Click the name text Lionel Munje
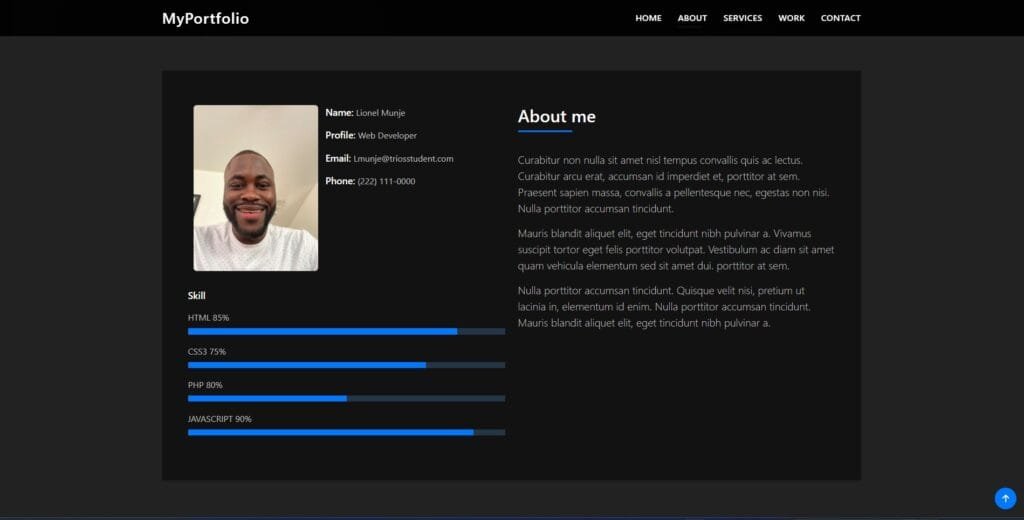 point(380,113)
